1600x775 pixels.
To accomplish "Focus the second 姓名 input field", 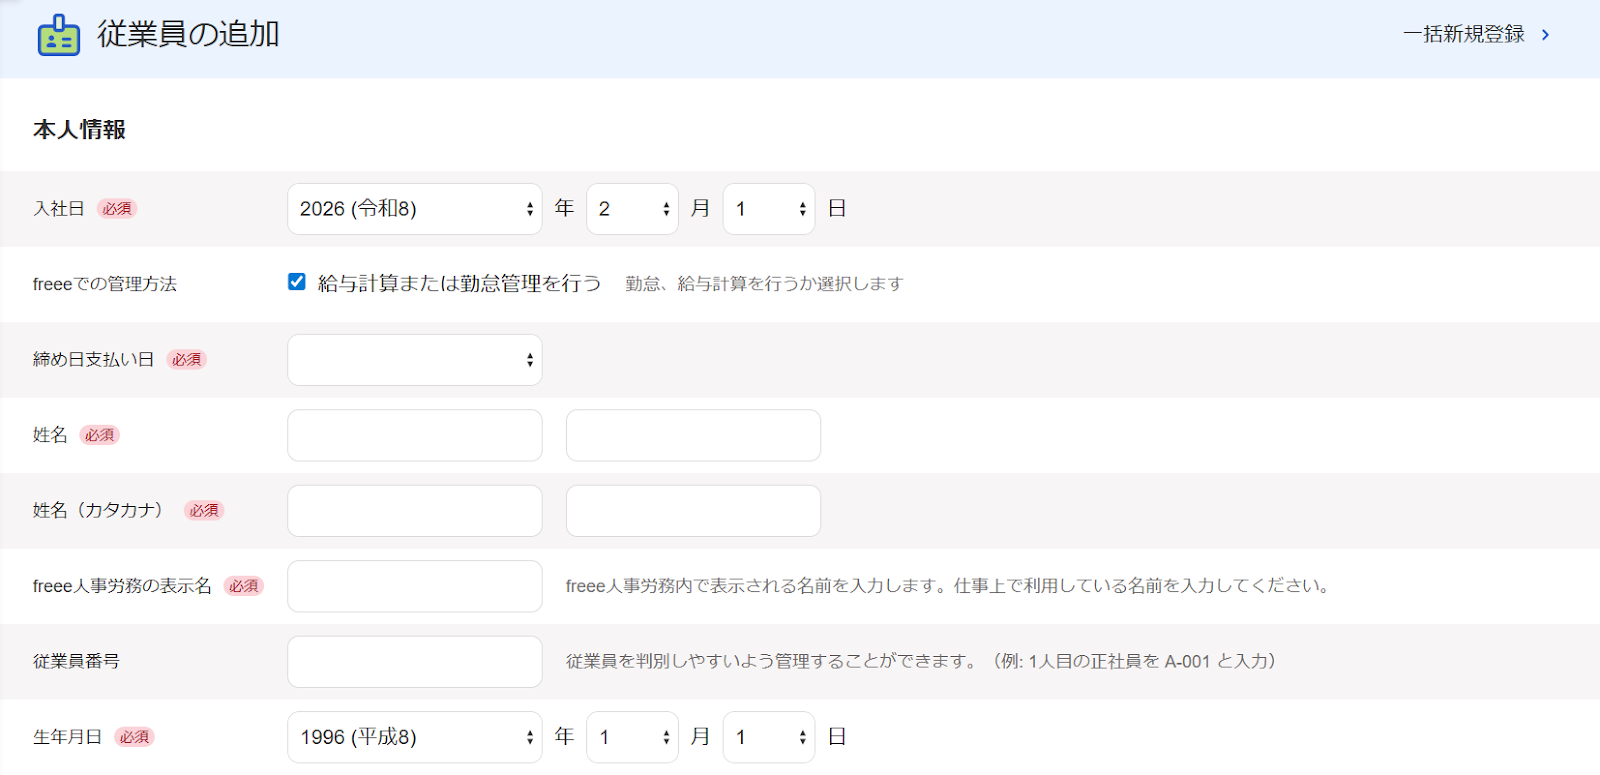I will [693, 435].
